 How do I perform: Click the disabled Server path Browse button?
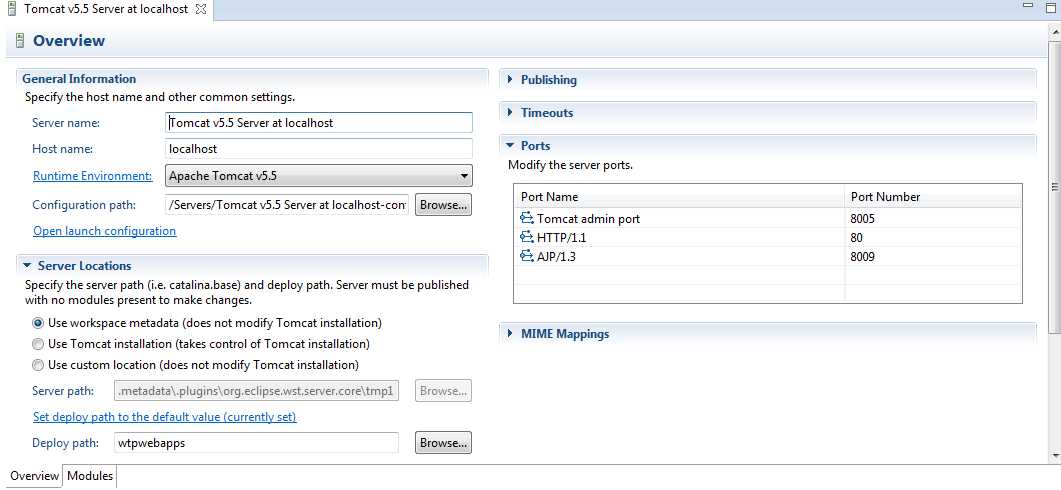[x=443, y=391]
